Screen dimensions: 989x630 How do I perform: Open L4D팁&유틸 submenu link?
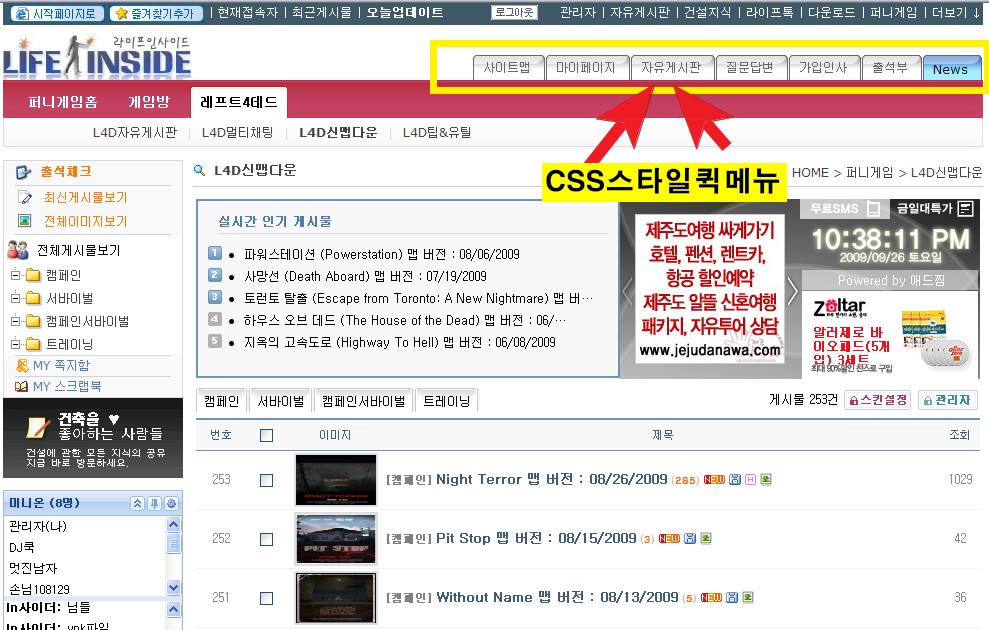436,132
